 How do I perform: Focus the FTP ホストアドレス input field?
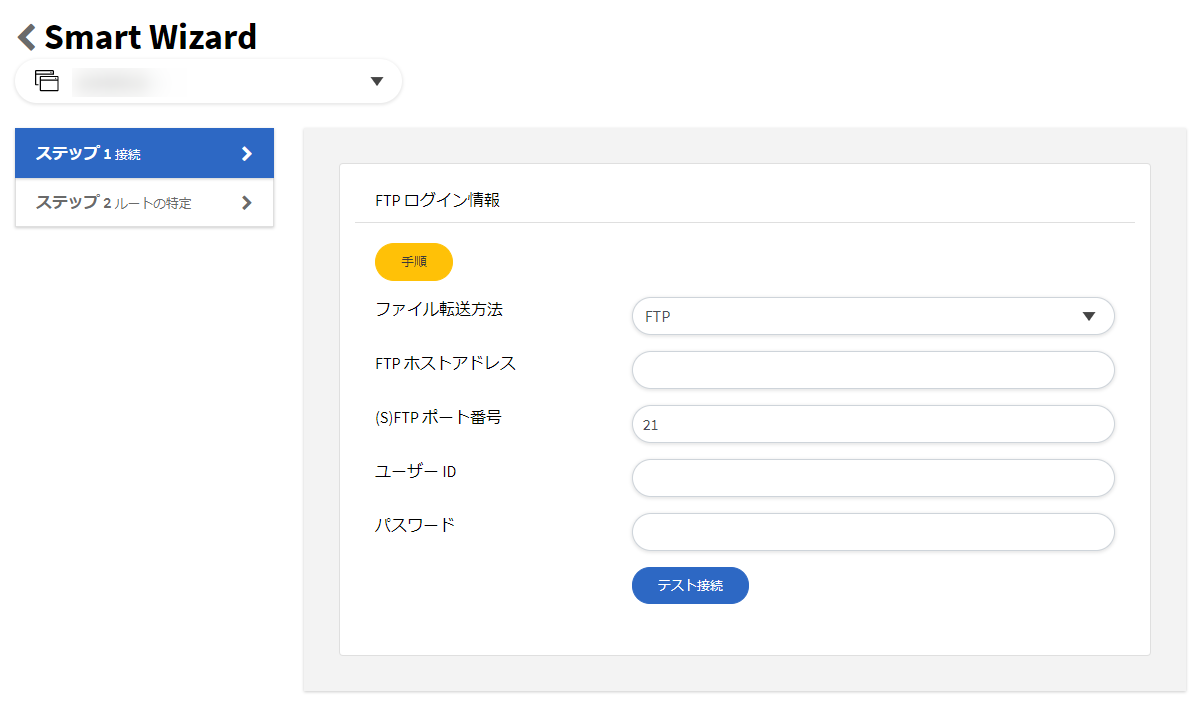pyautogui.click(x=872, y=370)
